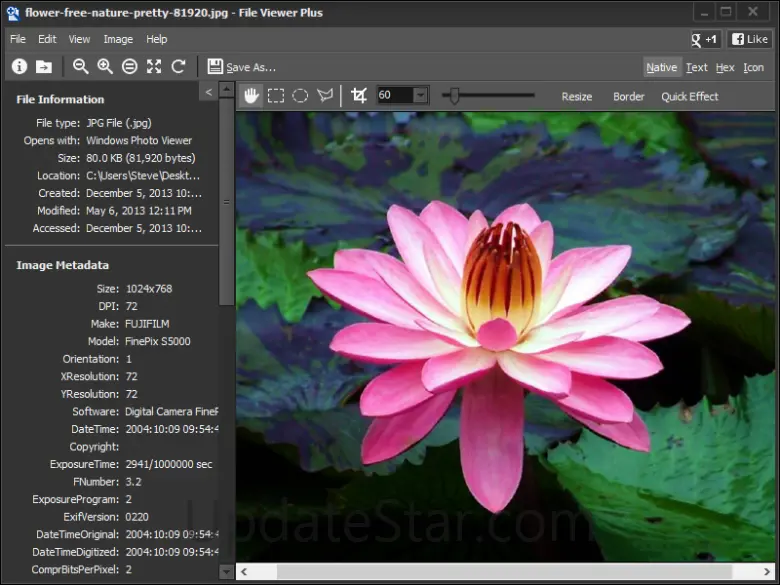Rotate the image with the rotate icon
The height and width of the screenshot is (585, 780).
click(x=179, y=67)
